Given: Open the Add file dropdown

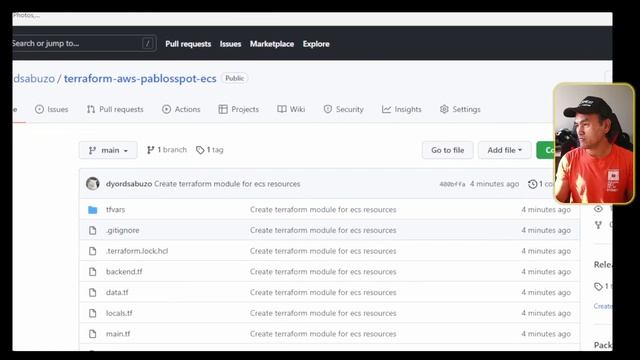Looking at the screenshot, I should point(504,150).
